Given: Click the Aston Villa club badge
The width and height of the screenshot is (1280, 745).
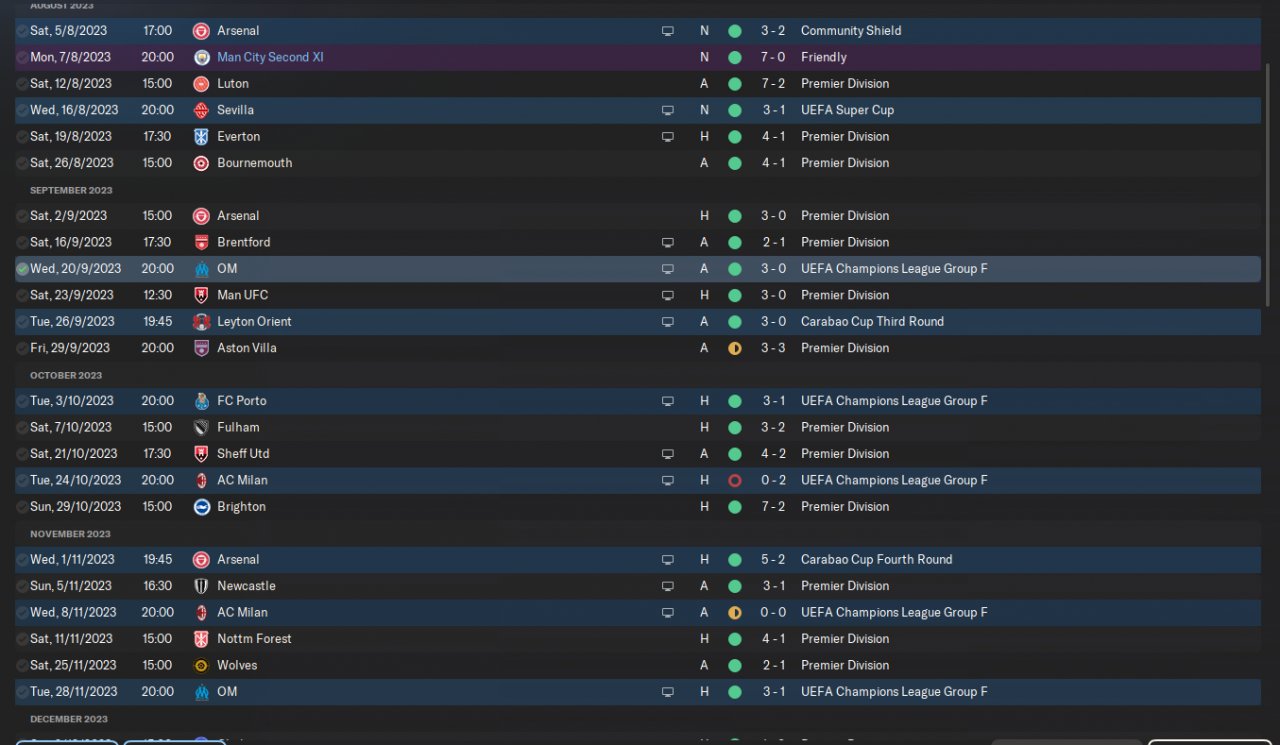Looking at the screenshot, I should point(201,348).
